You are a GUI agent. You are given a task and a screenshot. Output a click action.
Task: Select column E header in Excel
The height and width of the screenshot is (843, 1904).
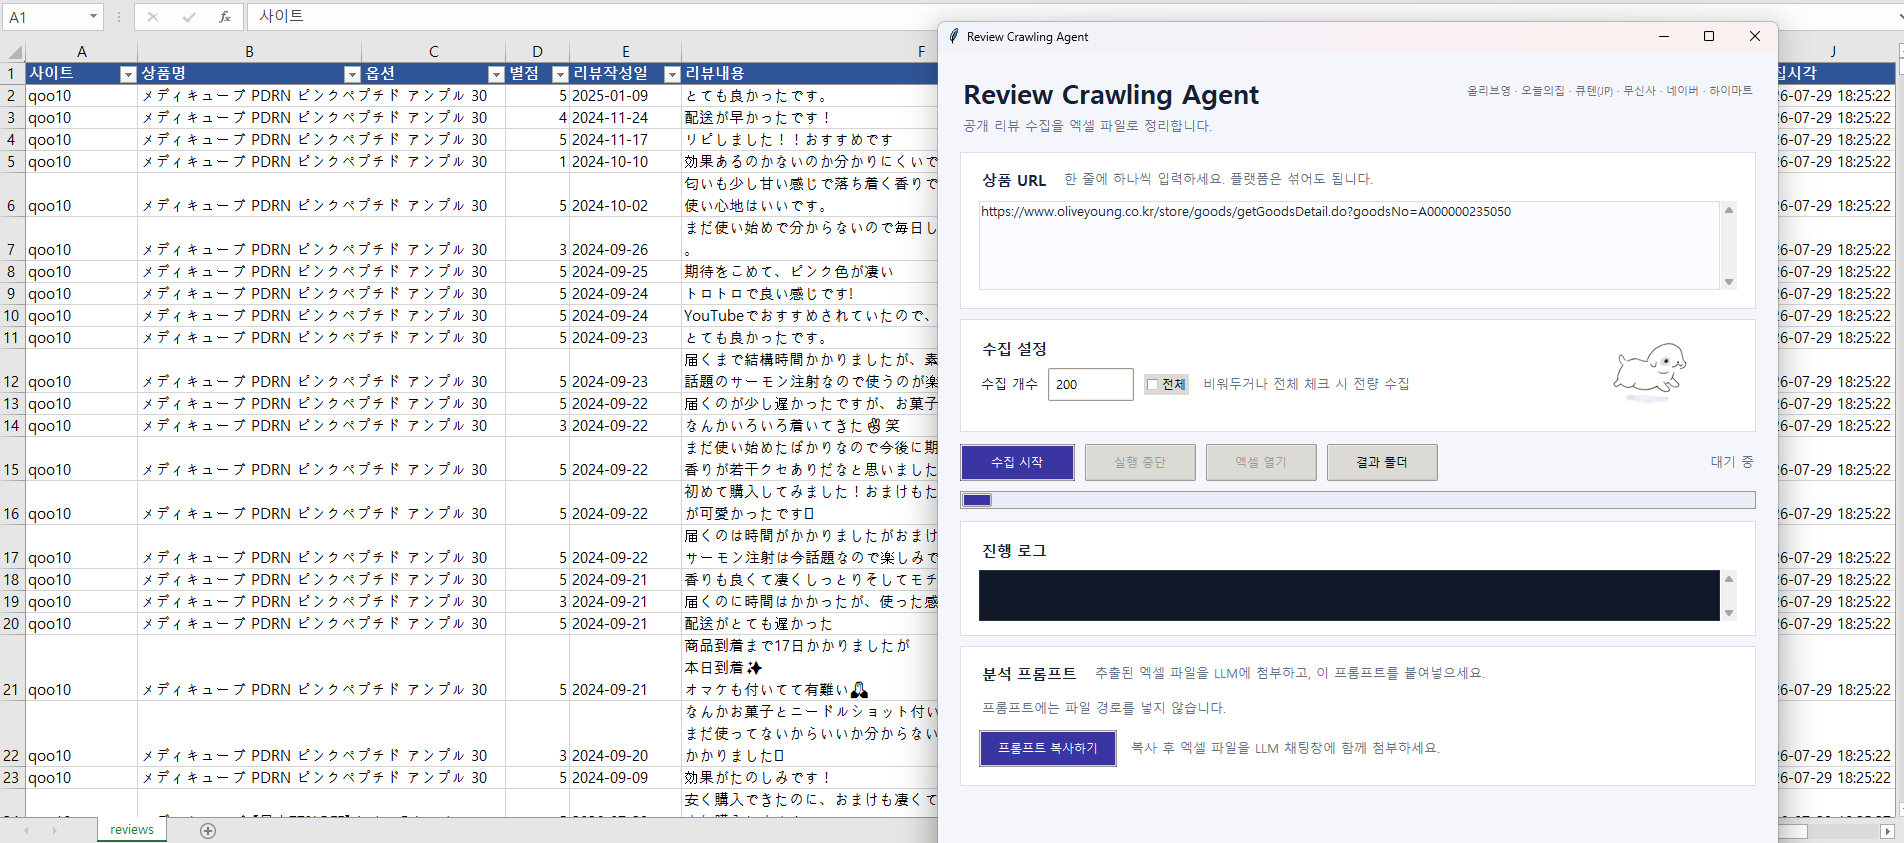(x=626, y=52)
